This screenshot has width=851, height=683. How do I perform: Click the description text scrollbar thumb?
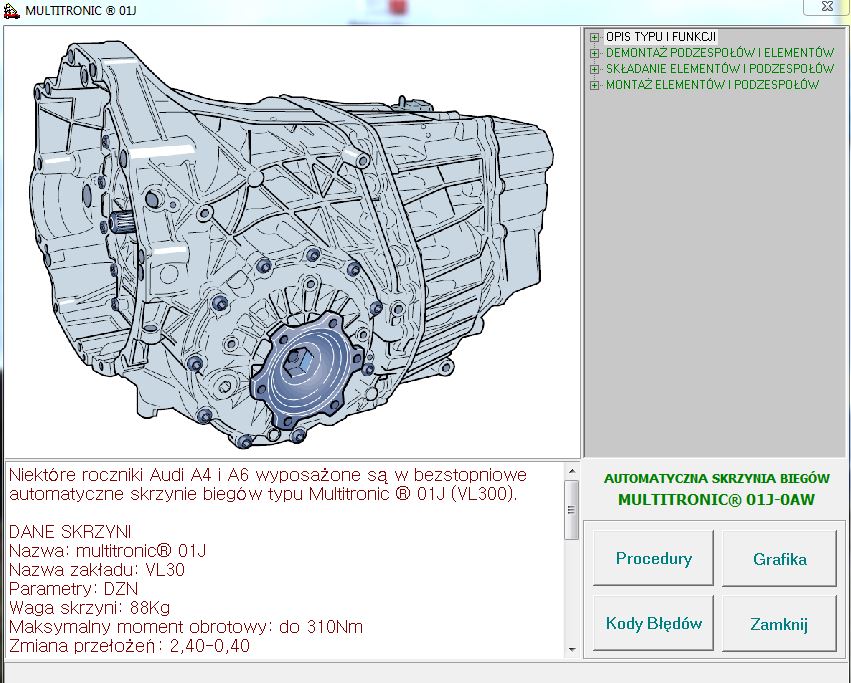571,510
